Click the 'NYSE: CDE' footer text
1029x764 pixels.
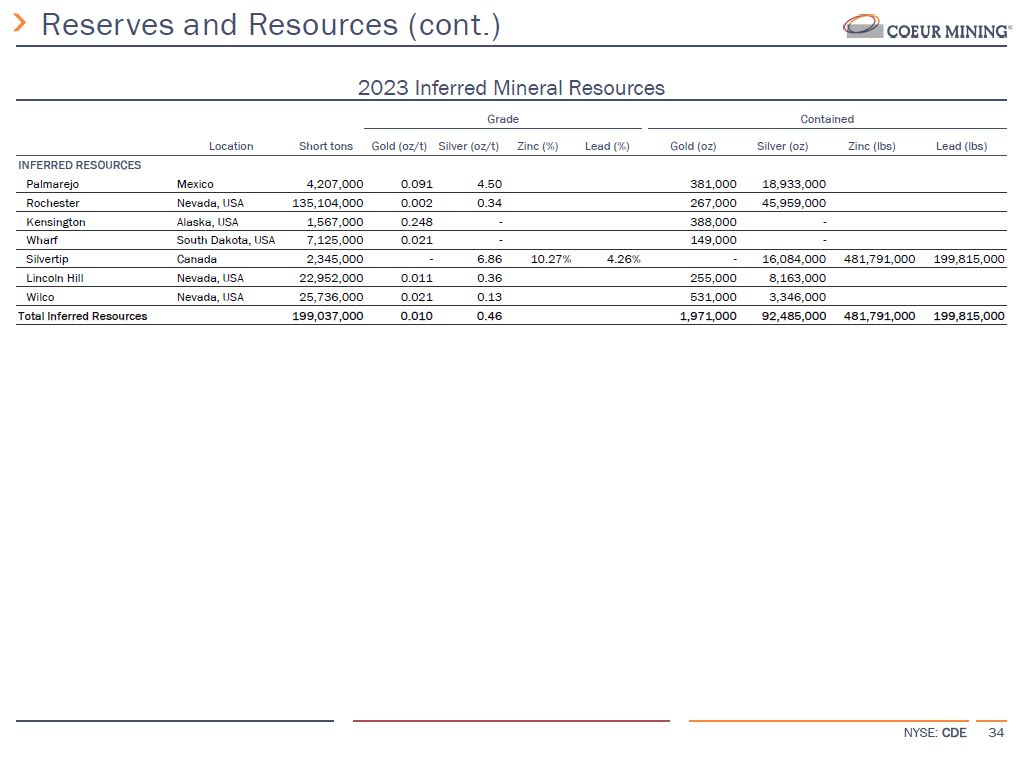tap(935, 733)
